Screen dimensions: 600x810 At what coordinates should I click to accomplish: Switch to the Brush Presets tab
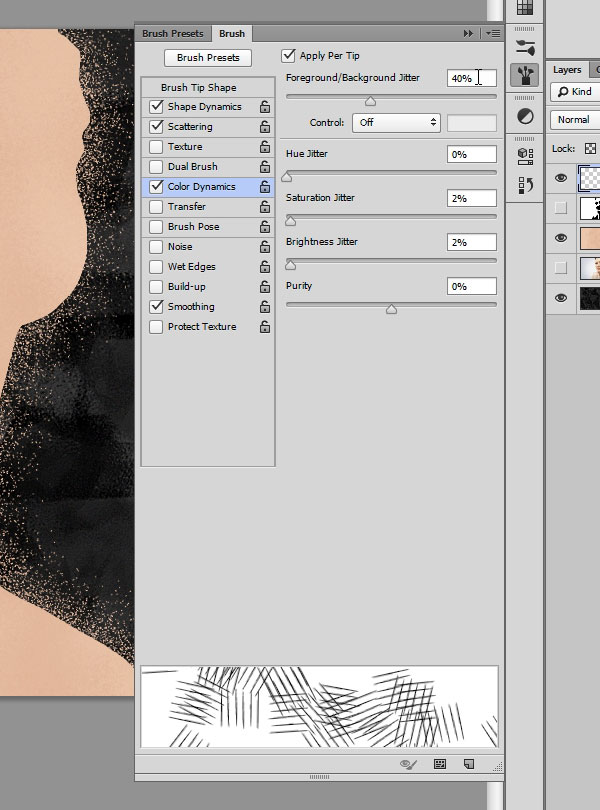click(x=171, y=33)
